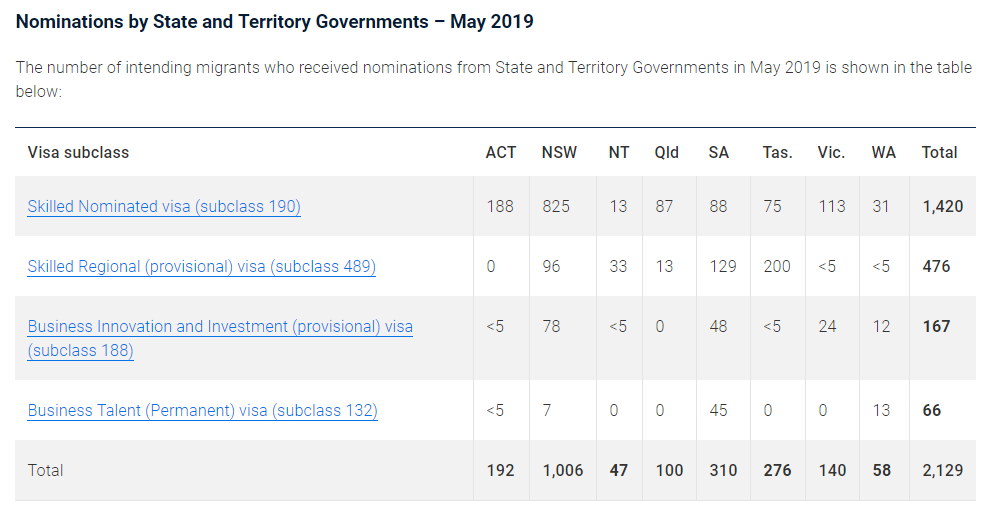1000x514 pixels.
Task: Click the Tas. column header
Action: click(x=777, y=153)
